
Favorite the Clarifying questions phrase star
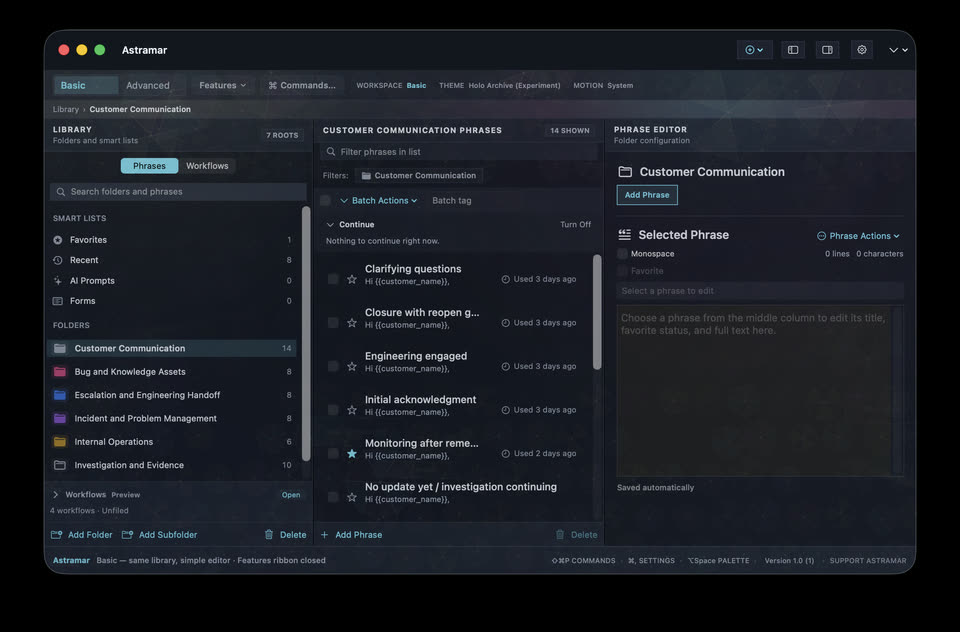coord(352,279)
